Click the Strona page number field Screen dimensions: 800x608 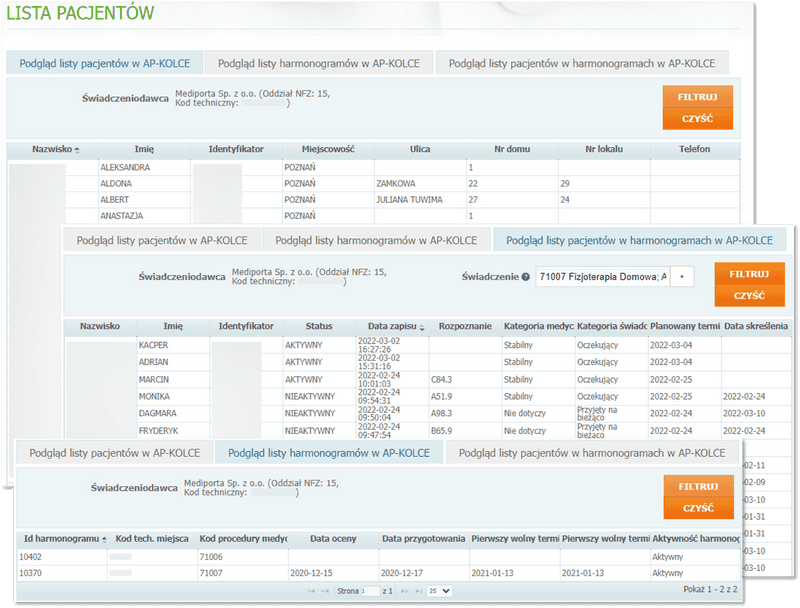pos(370,591)
